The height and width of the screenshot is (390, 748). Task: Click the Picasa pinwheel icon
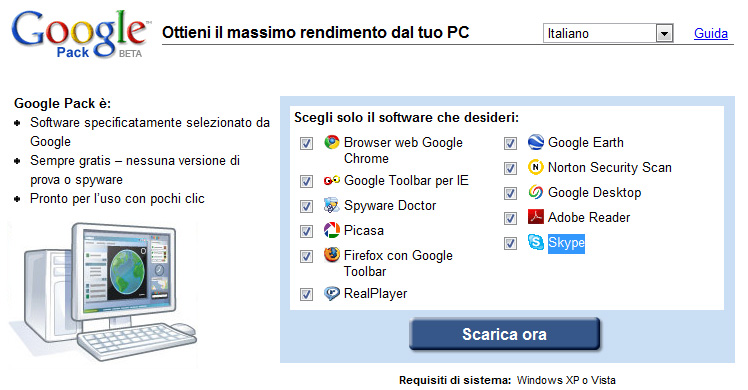click(332, 230)
